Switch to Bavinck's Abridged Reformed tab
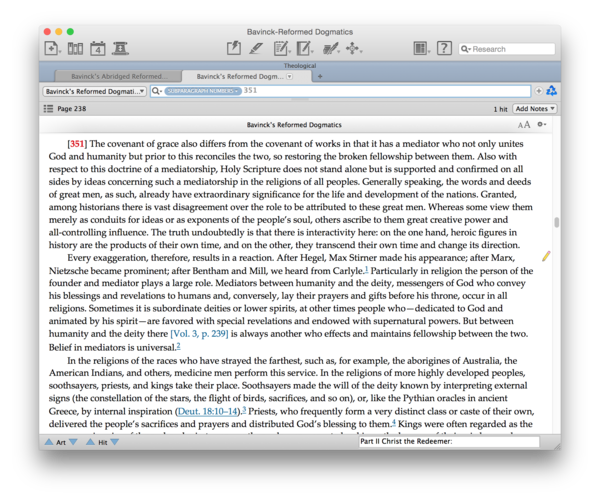Viewport: 600px width, 503px height. tap(119, 77)
